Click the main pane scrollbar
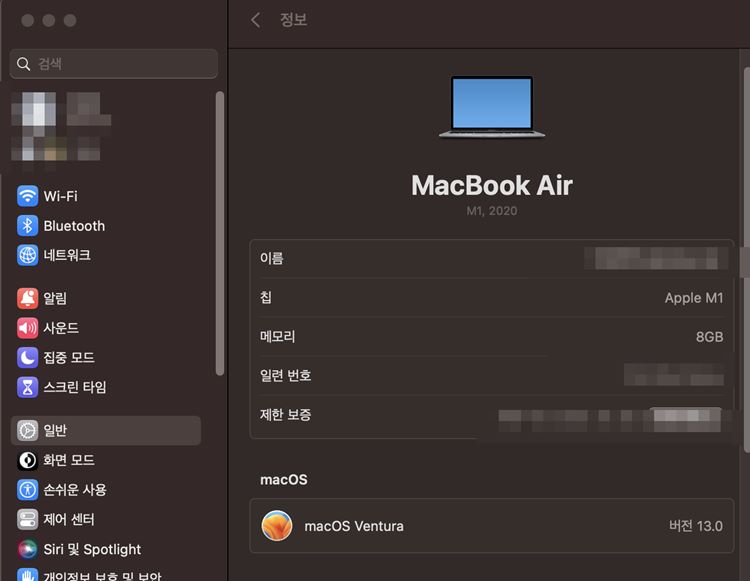This screenshot has height=581, width=750. tap(747, 261)
